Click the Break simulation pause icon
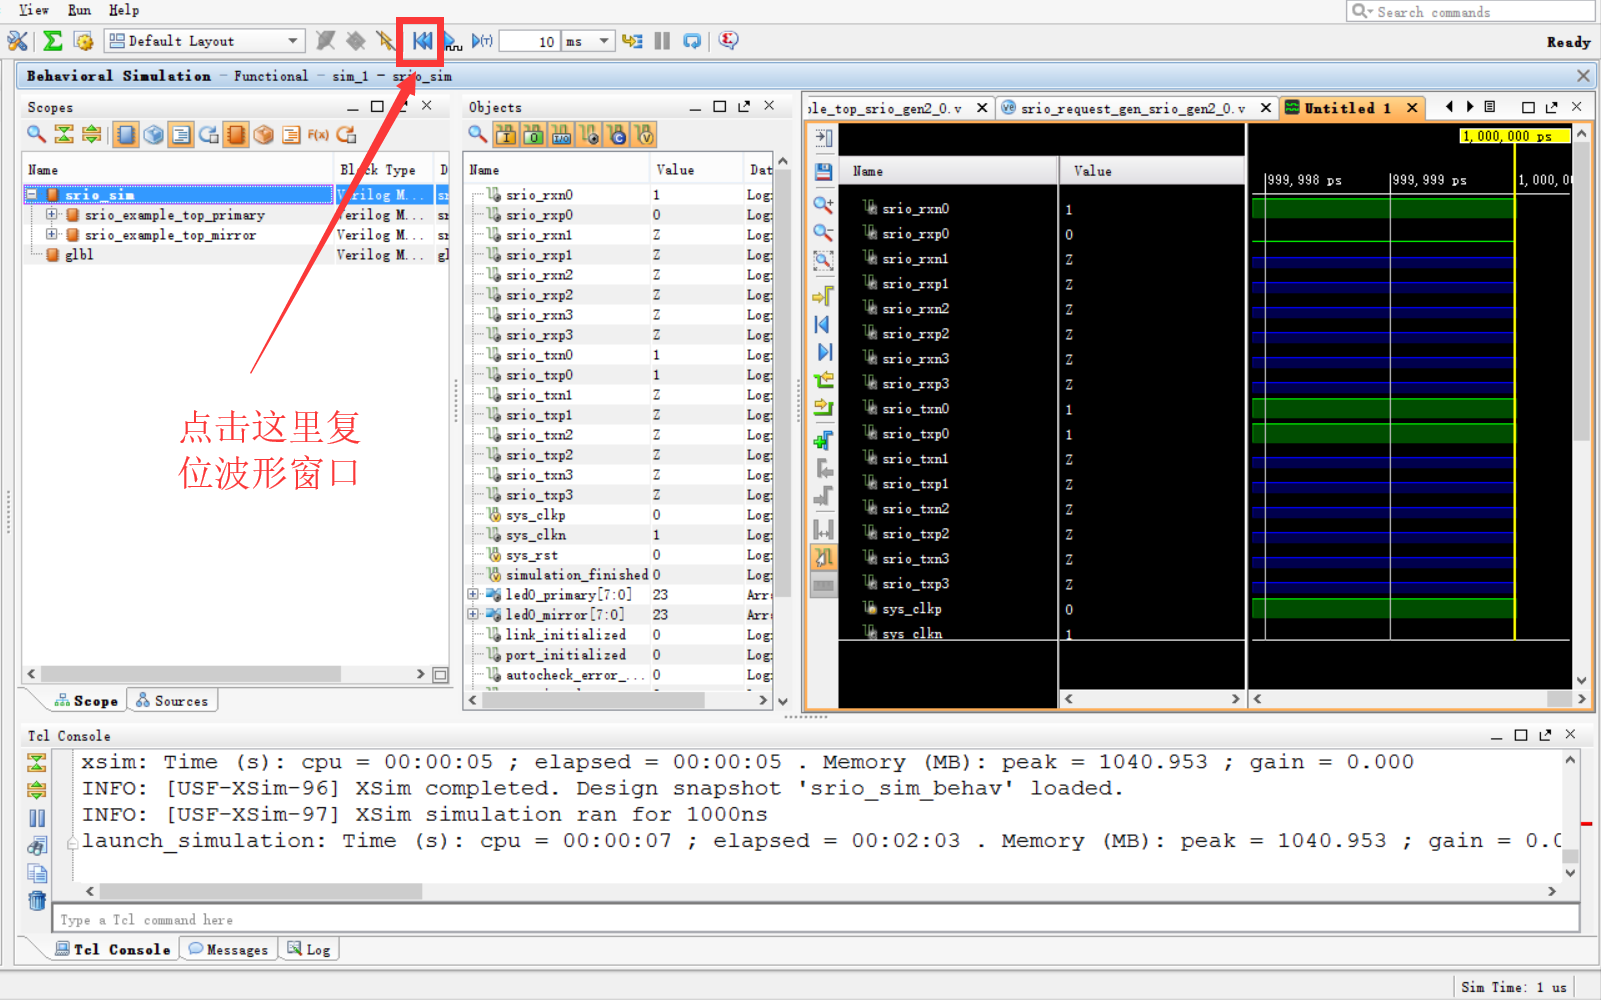This screenshot has height=1000, width=1601. click(x=662, y=41)
